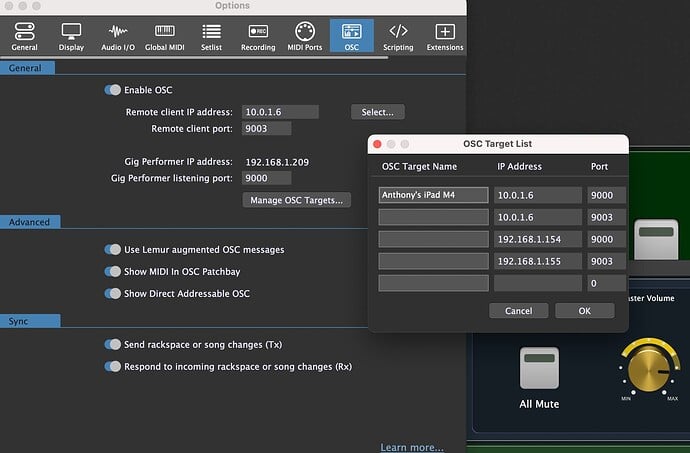Disable Use Lemur augmented OSC messages
The image size is (690, 453).
coord(113,249)
